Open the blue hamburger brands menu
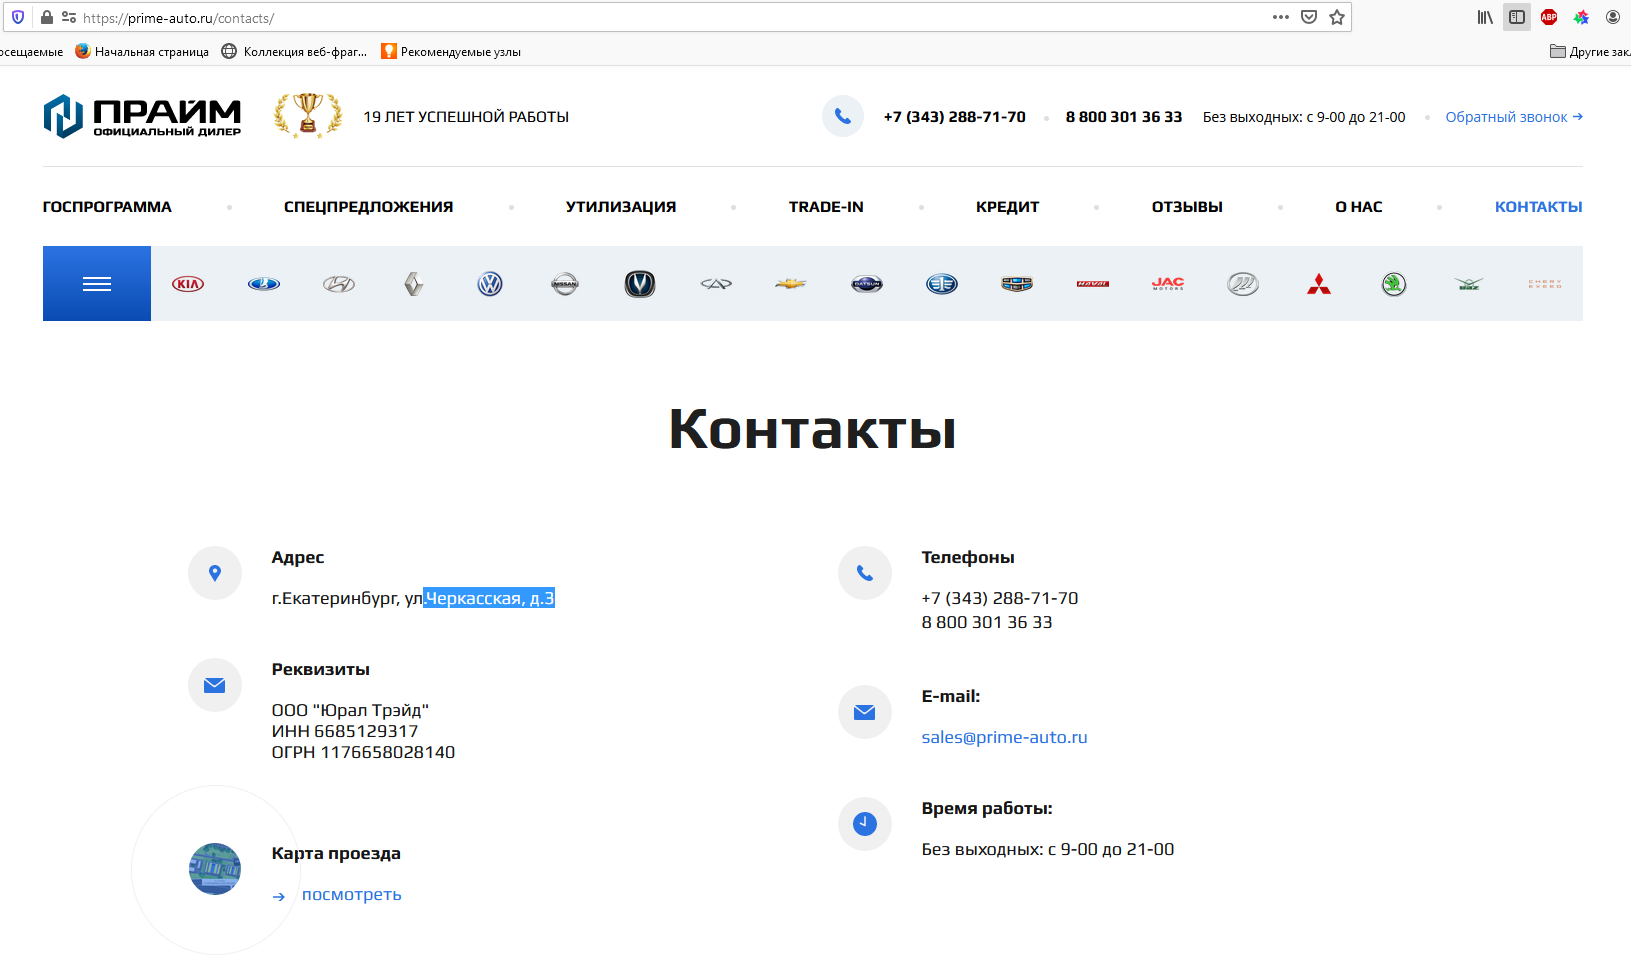This screenshot has height=978, width=1631. 97,284
